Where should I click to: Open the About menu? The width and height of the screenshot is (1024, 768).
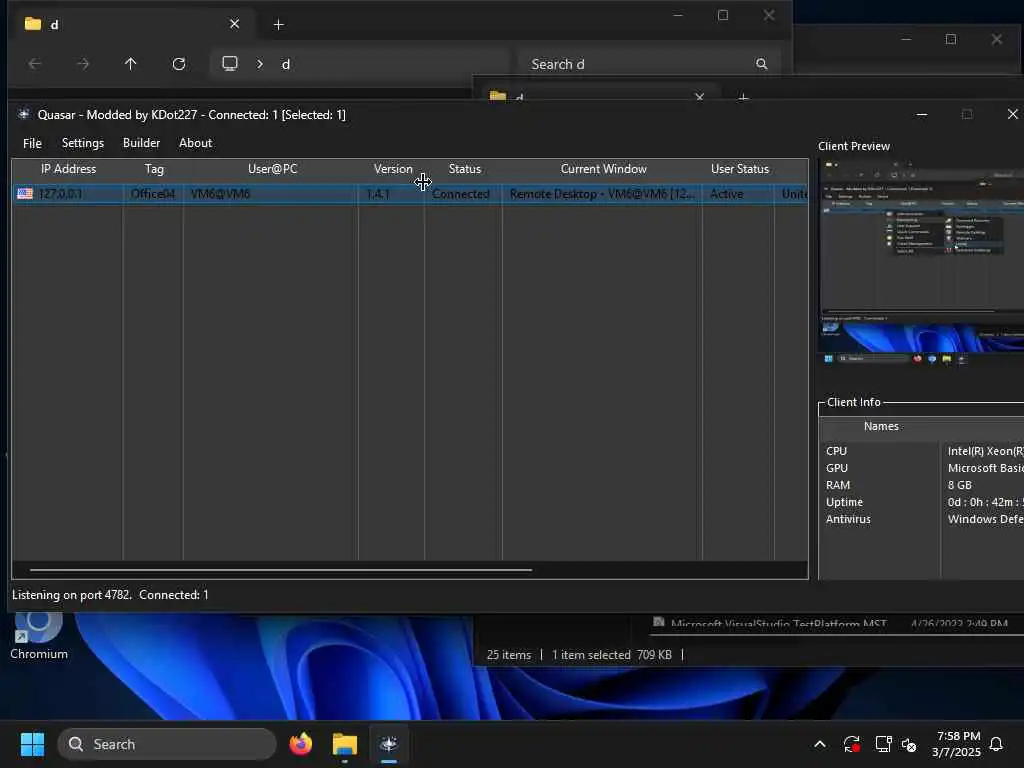[195, 143]
